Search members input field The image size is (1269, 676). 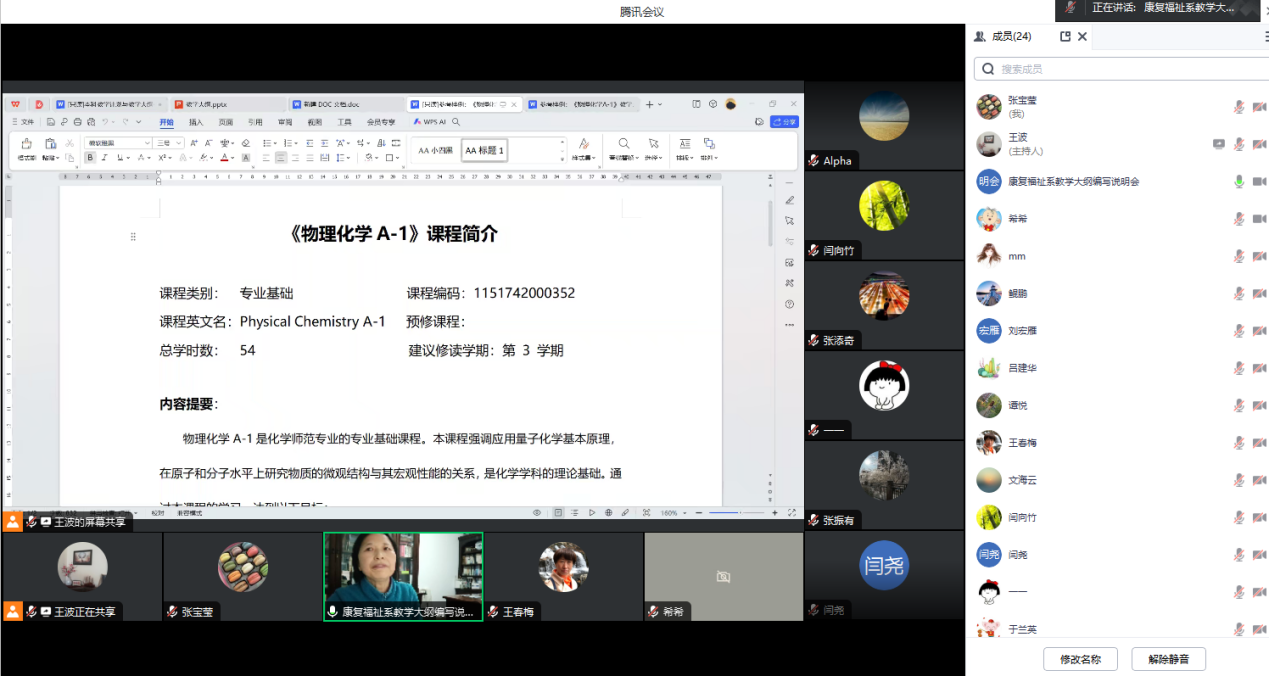click(1120, 68)
